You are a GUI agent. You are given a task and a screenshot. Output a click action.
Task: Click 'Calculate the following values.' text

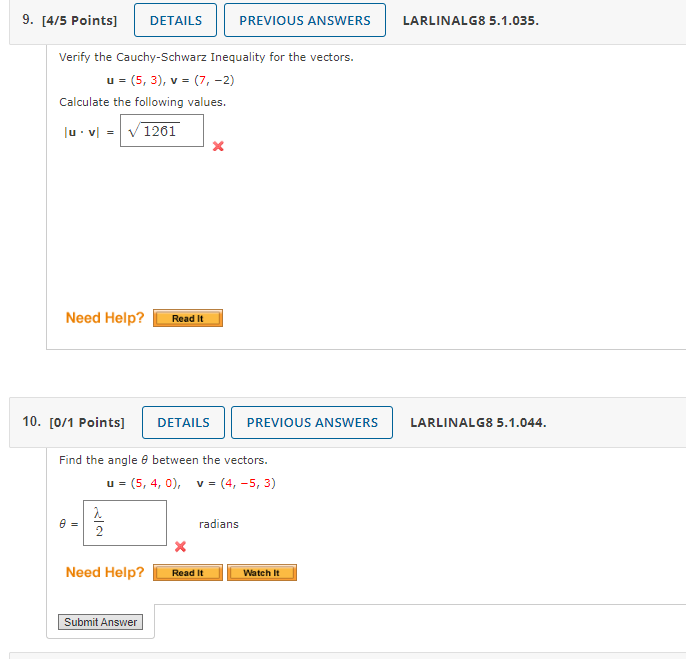143,102
